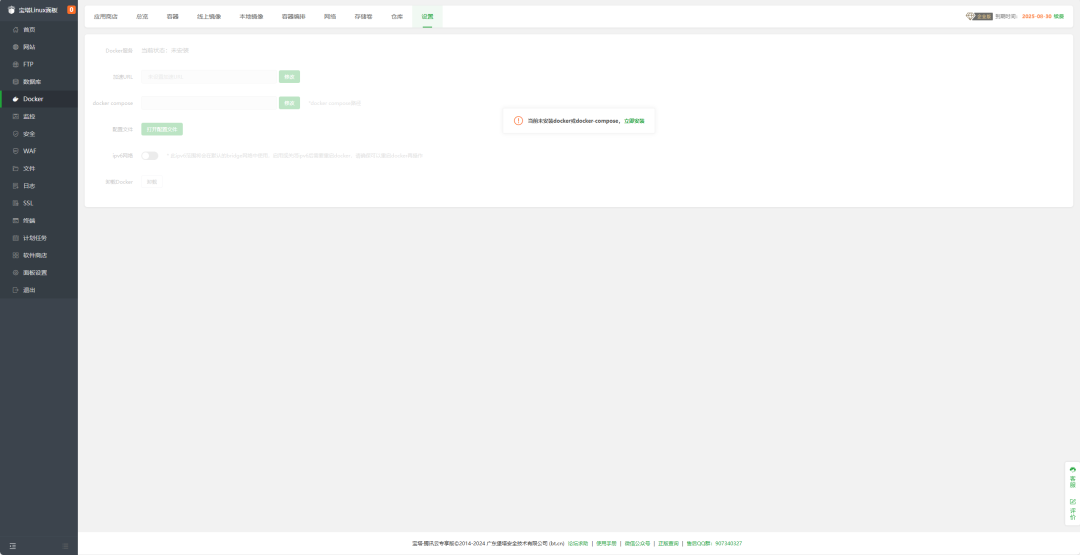Viewport: 1080px width, 555px height.
Task: Open the WAF icon in sidebar
Action: [x=16, y=151]
